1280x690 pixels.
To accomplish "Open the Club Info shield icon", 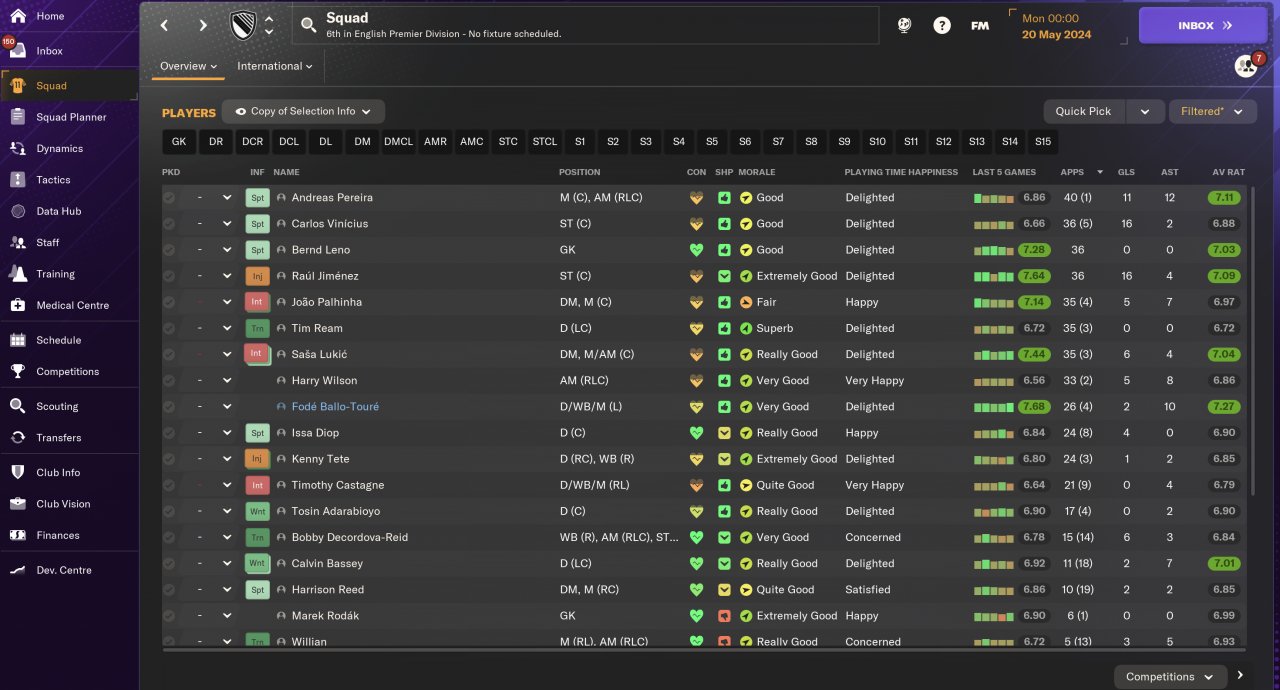I will click(x=18, y=472).
